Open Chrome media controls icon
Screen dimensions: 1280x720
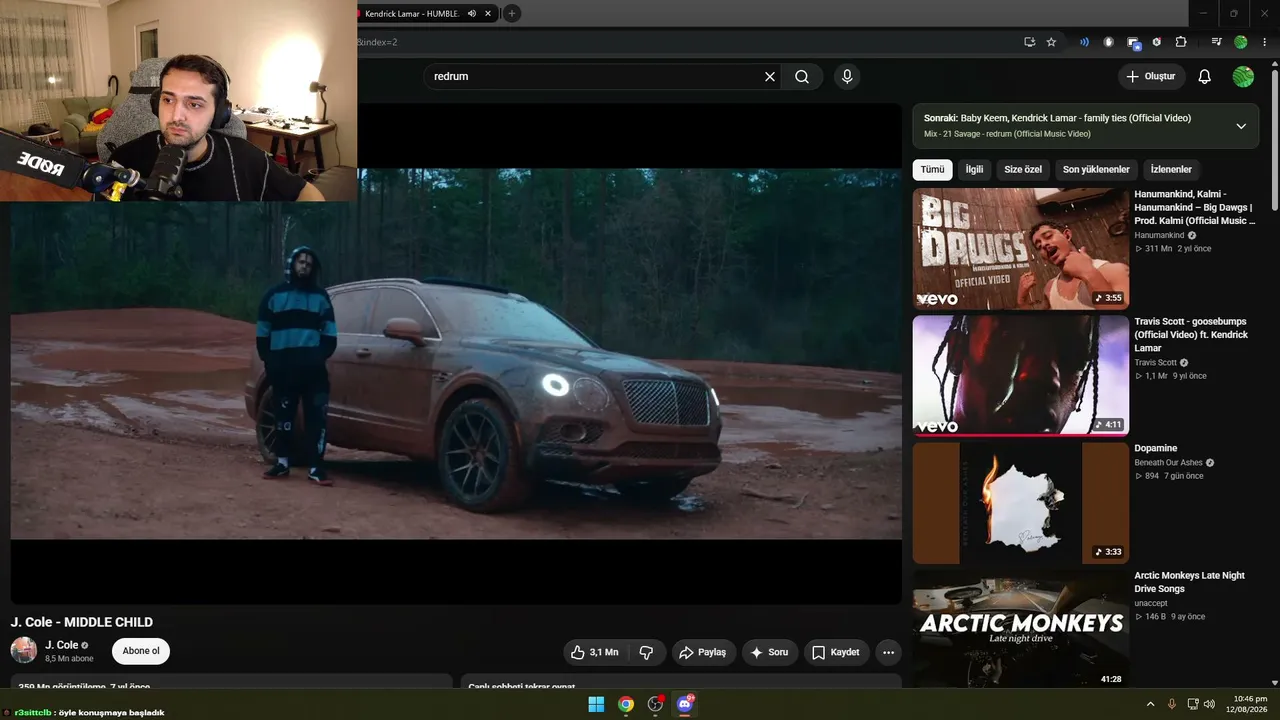click(x=1216, y=42)
